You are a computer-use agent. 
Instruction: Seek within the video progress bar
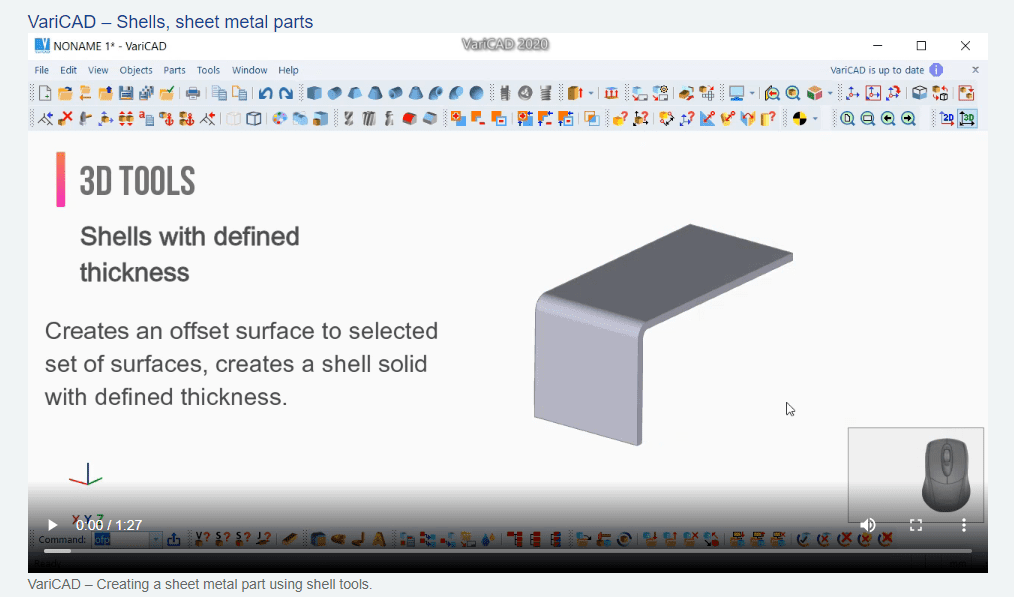coord(508,551)
